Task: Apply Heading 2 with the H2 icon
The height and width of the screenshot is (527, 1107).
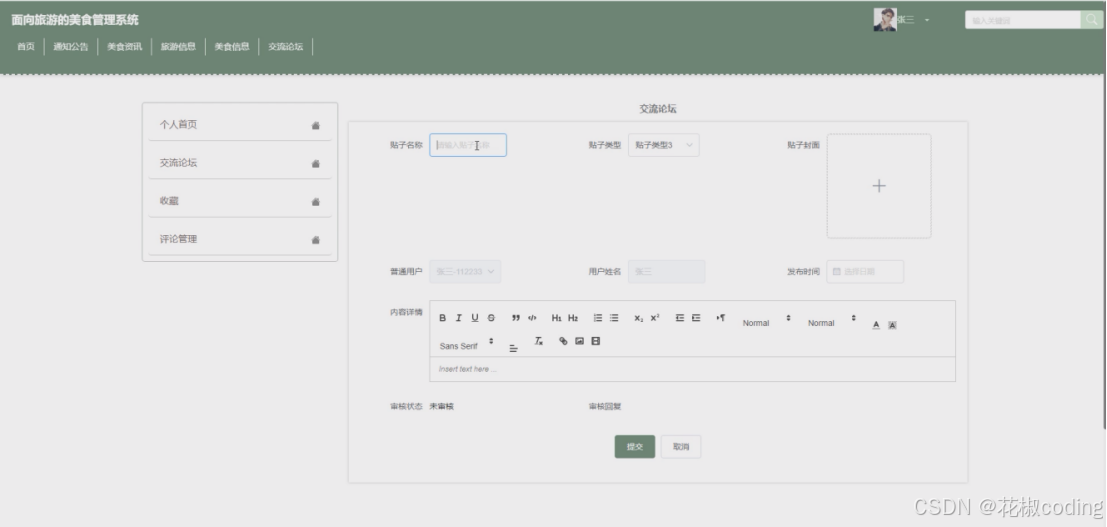Action: click(x=573, y=318)
